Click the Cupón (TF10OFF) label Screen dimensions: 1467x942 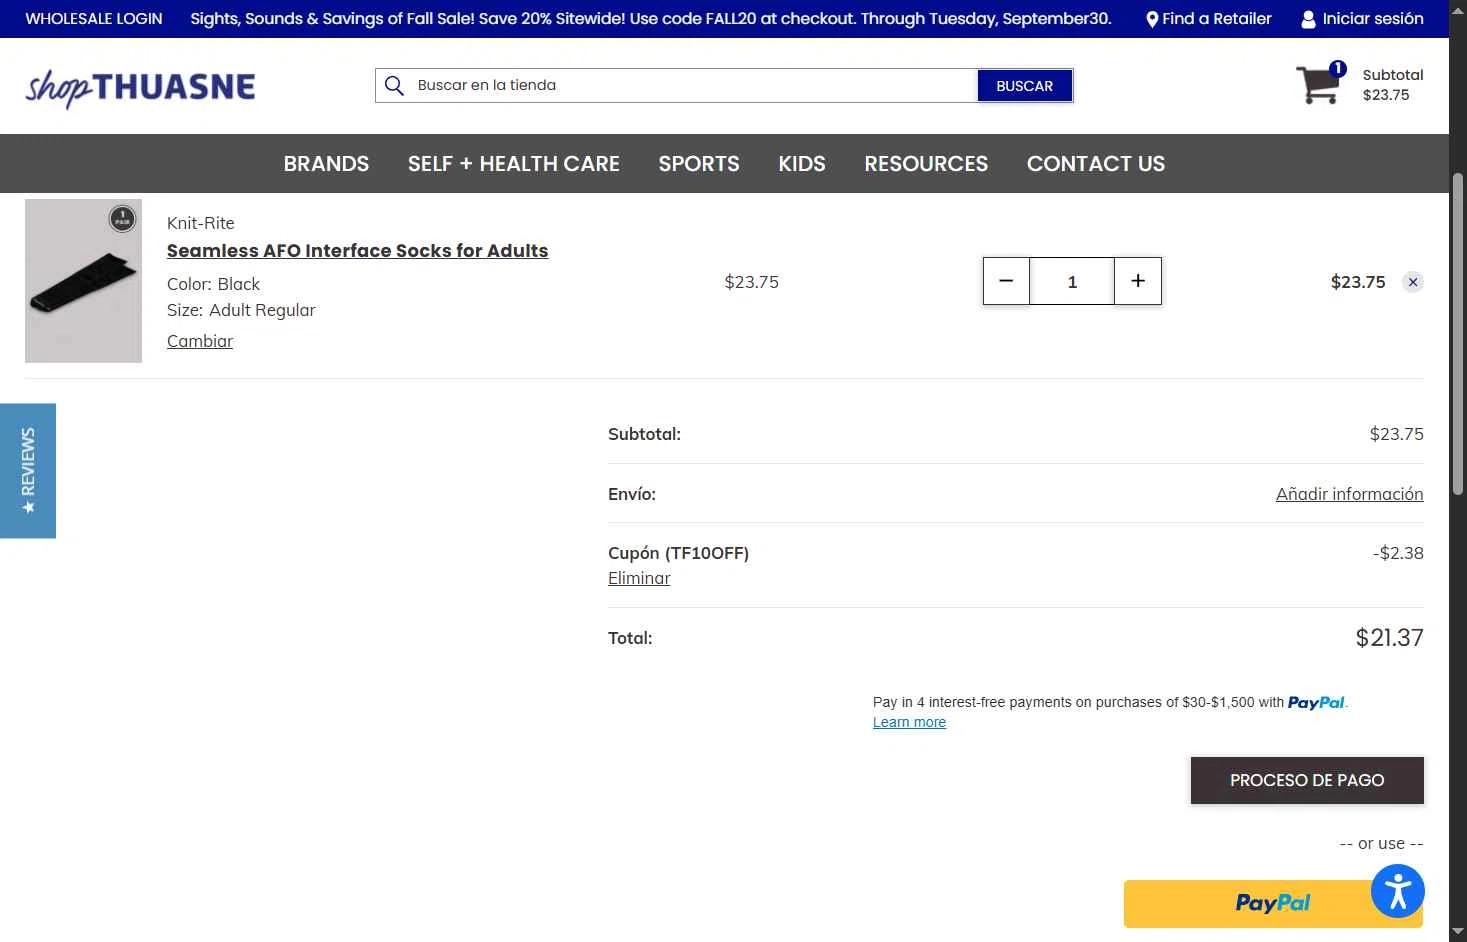point(678,553)
